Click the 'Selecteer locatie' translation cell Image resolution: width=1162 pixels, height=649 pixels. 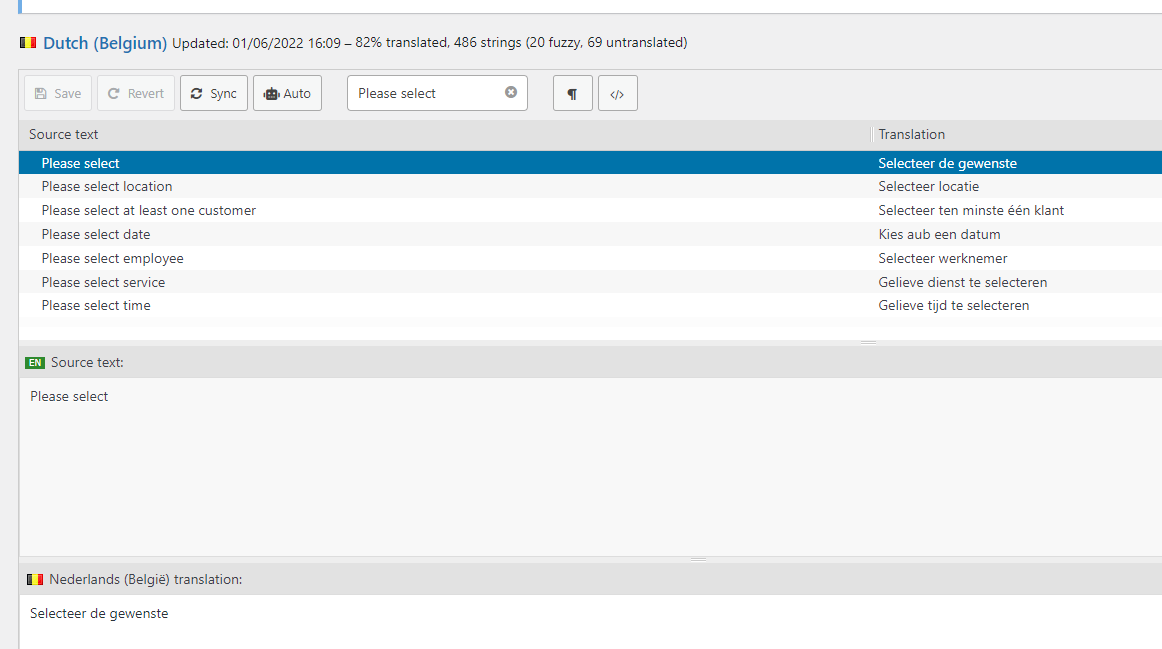[929, 187]
